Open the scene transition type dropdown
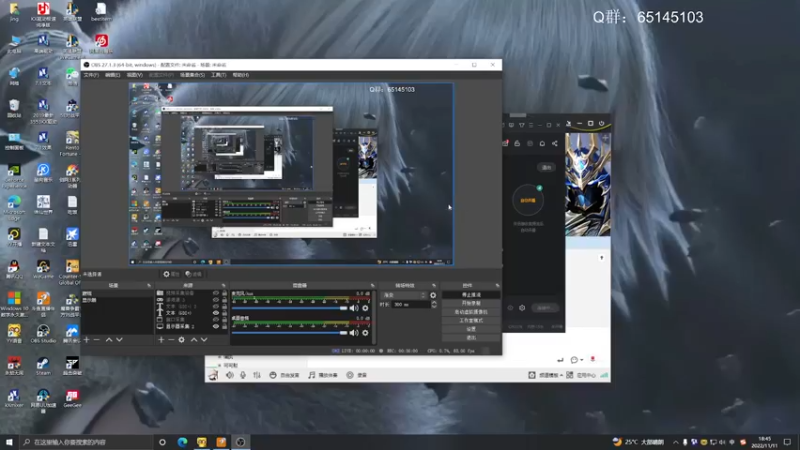 tap(403, 295)
